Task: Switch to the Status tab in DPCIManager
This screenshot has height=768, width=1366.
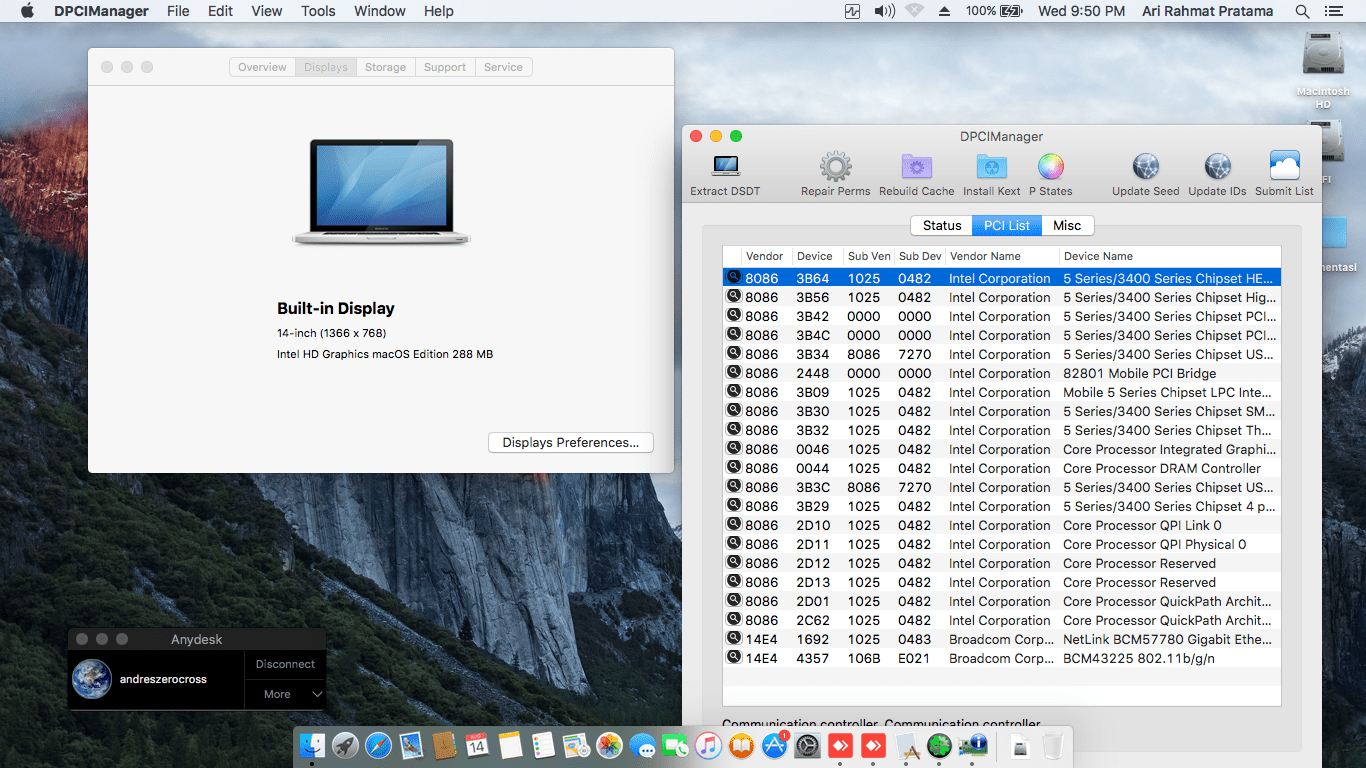Action: [x=942, y=226]
